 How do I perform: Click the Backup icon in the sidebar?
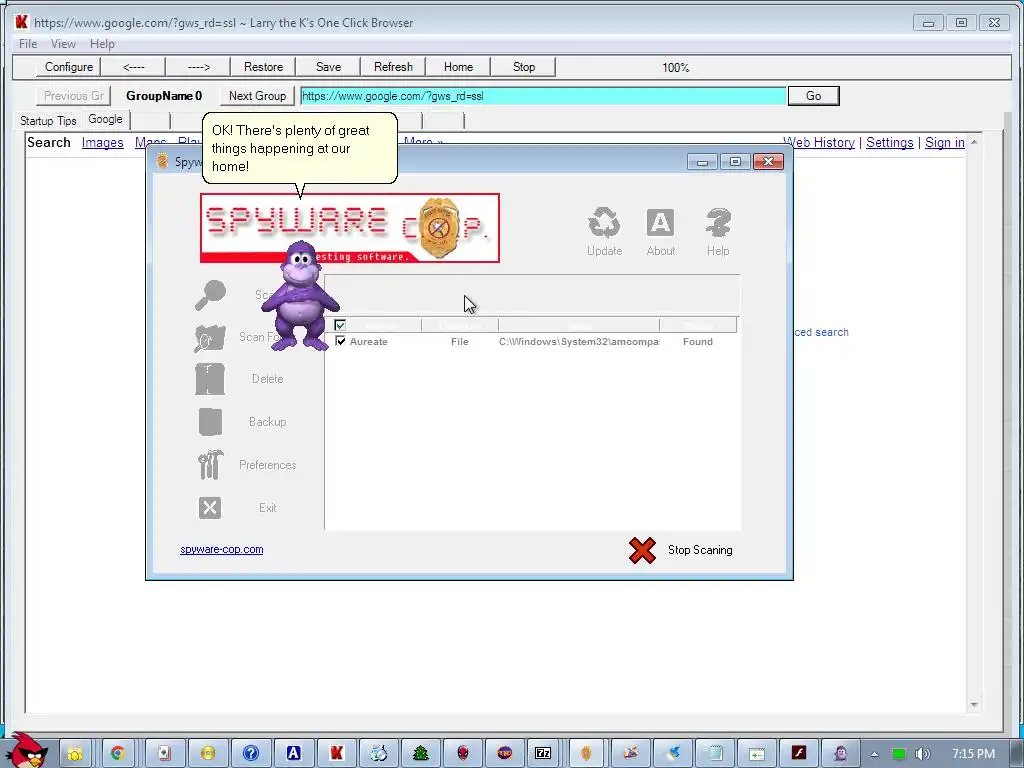[210, 422]
